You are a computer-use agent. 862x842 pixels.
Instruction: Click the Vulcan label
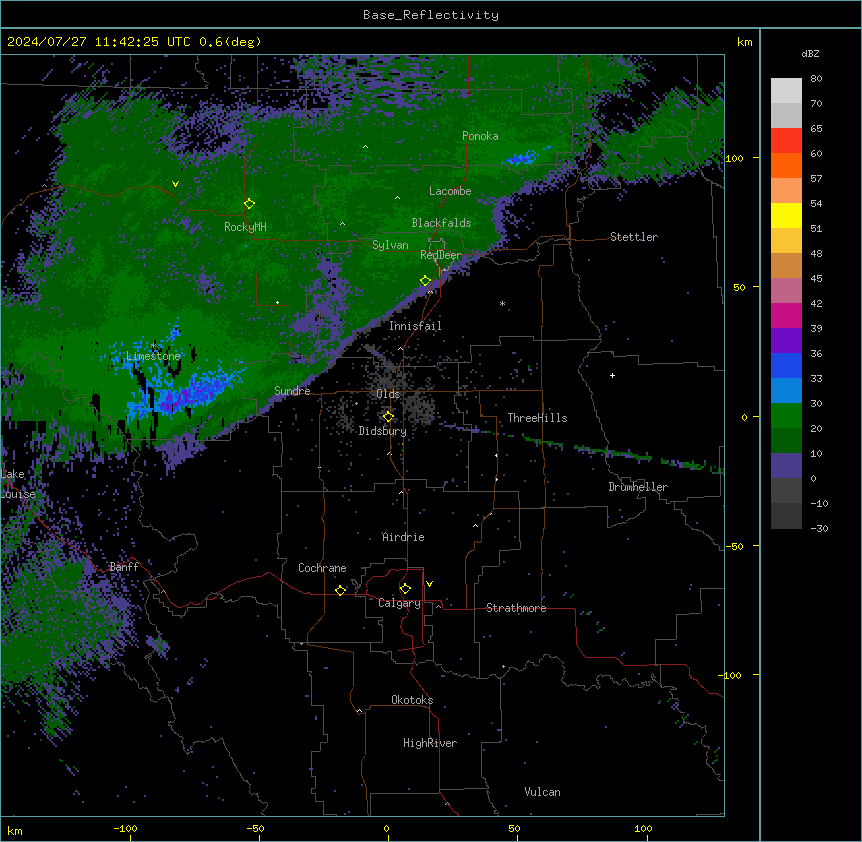(x=543, y=792)
